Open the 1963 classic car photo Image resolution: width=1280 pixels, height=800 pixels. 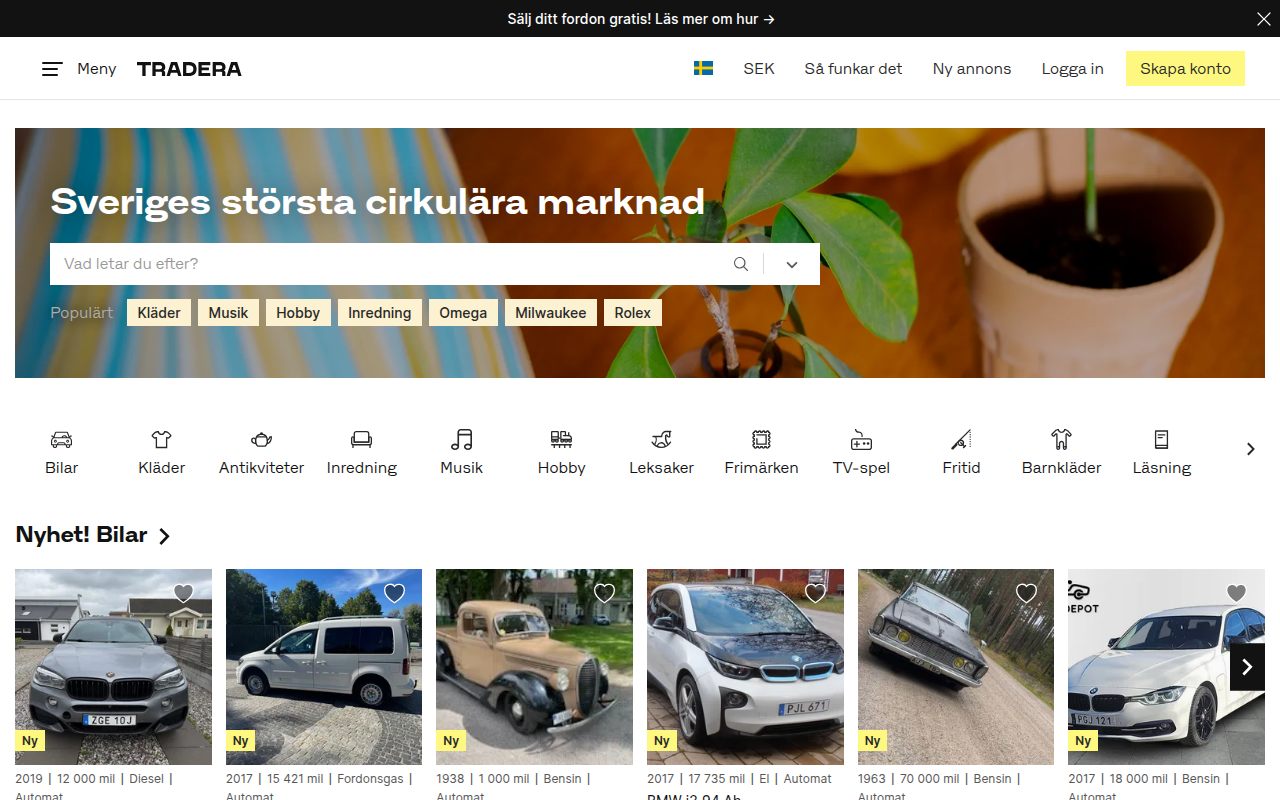pos(956,667)
